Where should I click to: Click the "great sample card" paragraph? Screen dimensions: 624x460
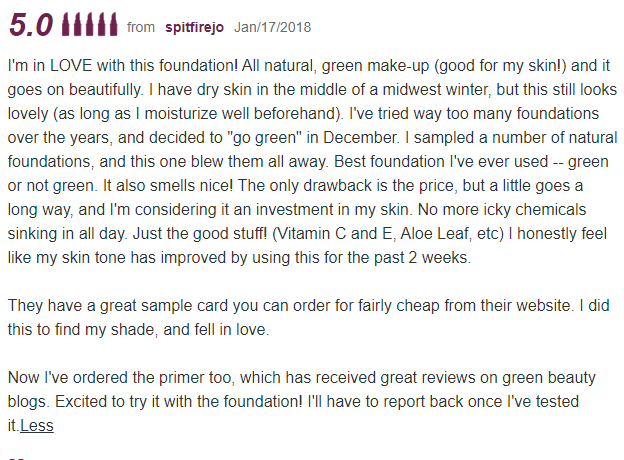[x=308, y=318]
